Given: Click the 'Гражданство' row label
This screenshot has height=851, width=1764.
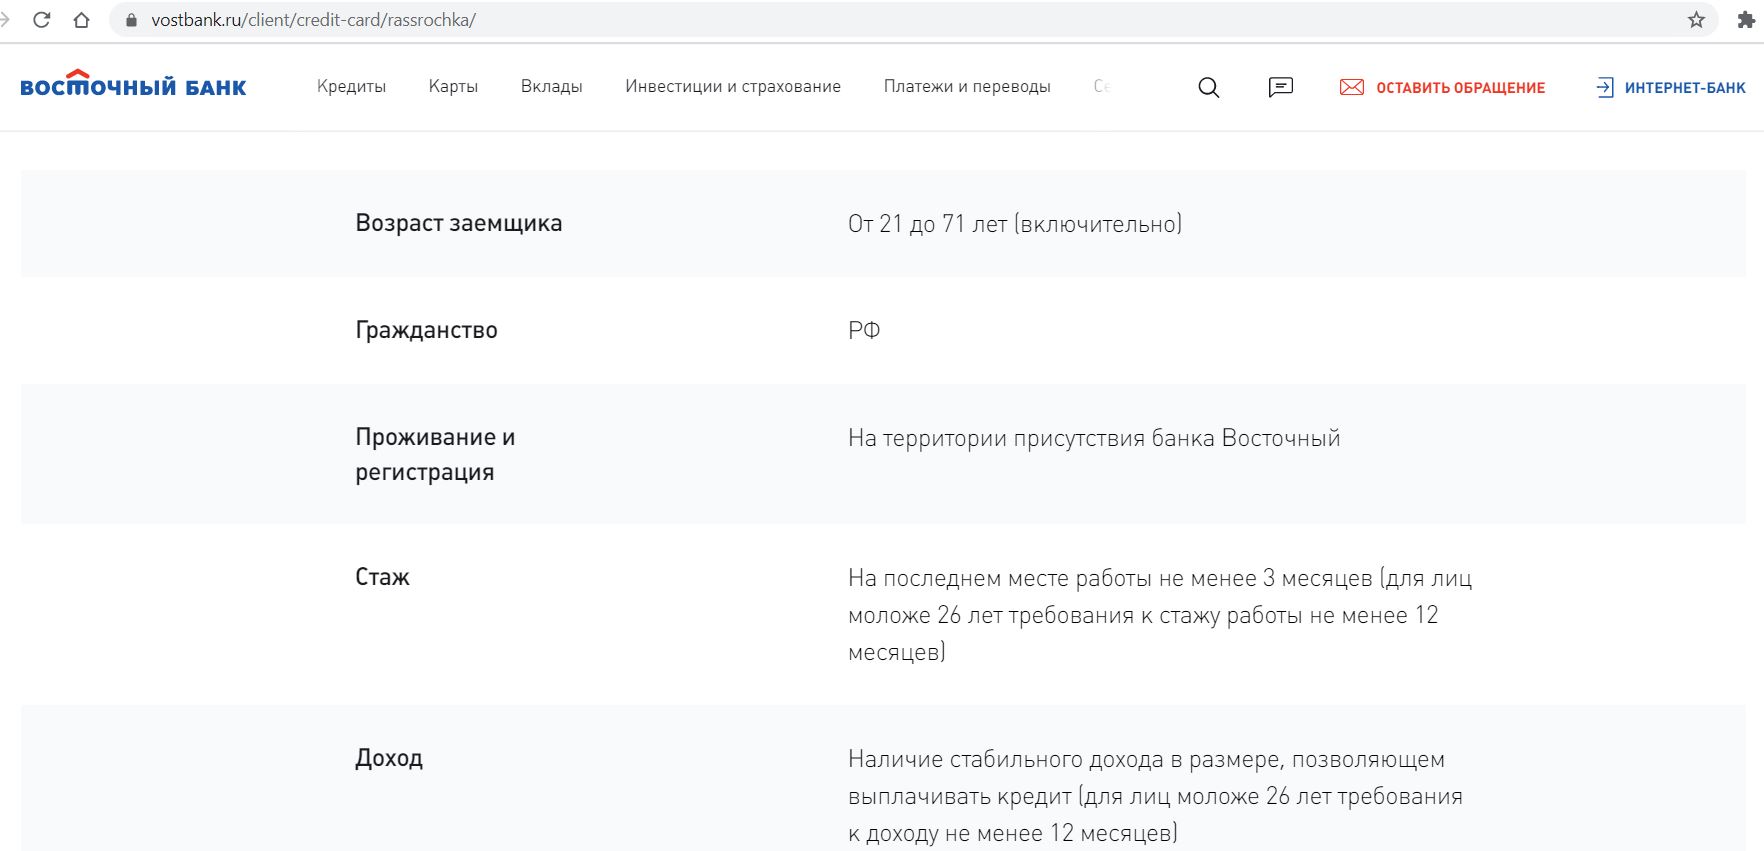Looking at the screenshot, I should [426, 330].
